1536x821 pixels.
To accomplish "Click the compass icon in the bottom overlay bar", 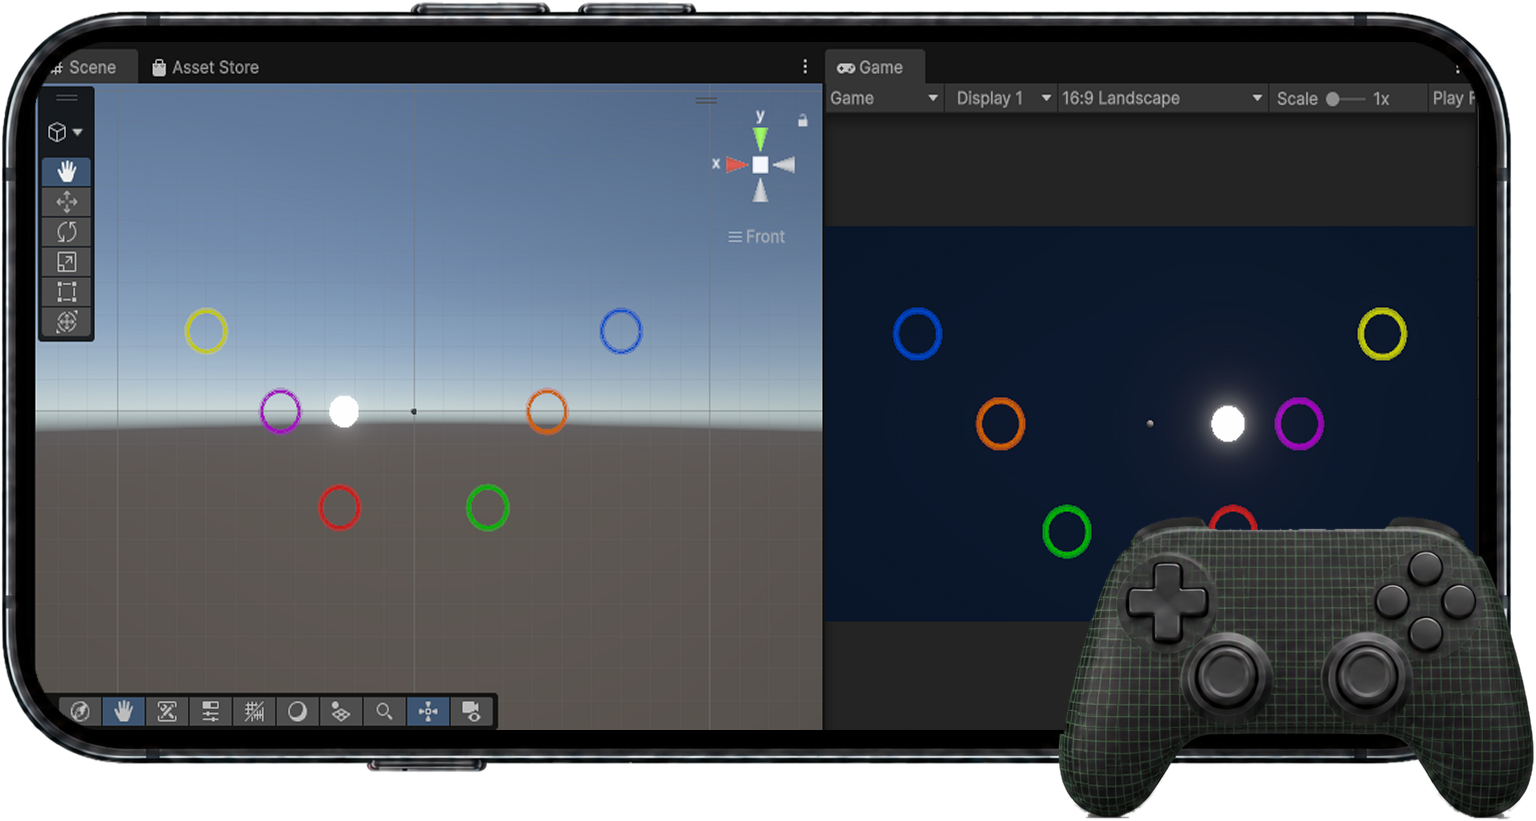I will 80,711.
